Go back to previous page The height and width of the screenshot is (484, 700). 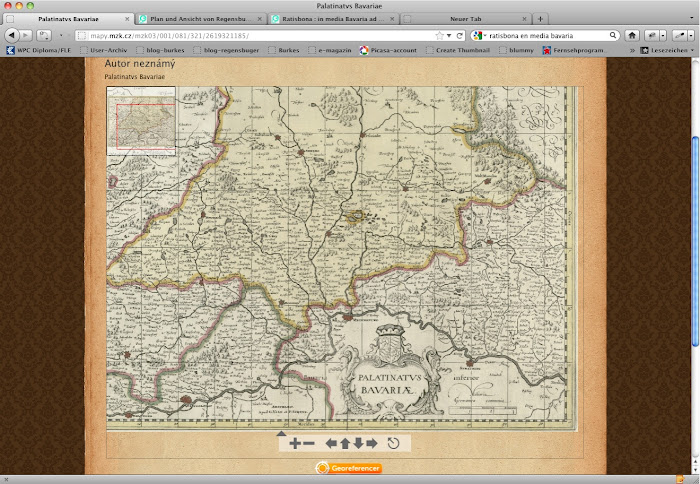[x=12, y=35]
